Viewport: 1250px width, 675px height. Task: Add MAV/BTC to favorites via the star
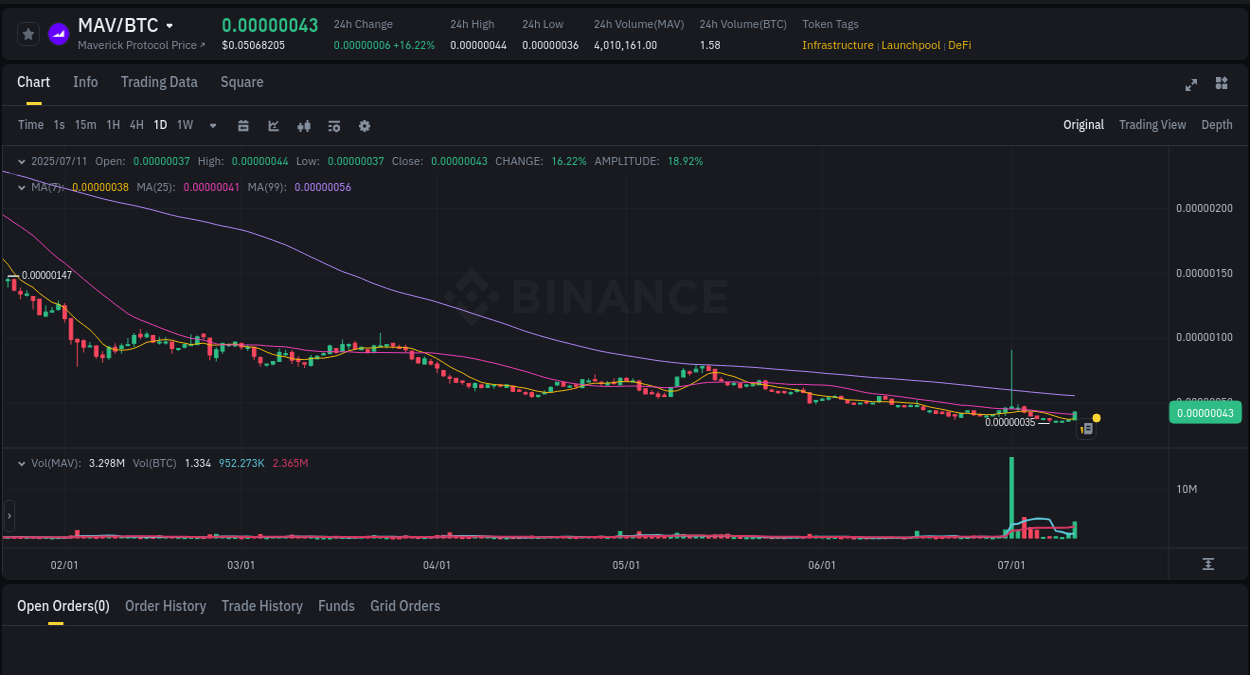coord(27,34)
